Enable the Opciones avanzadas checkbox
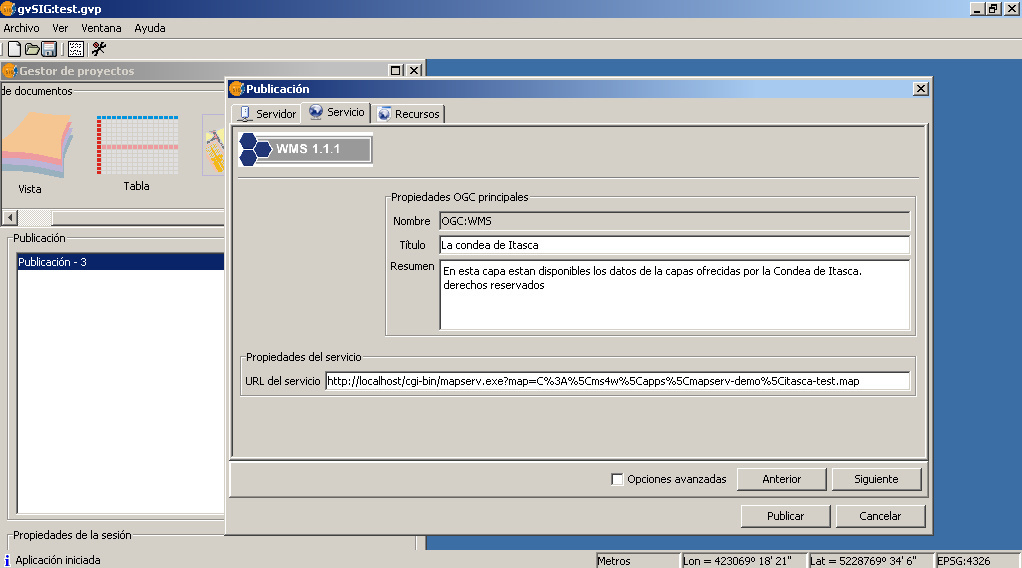This screenshot has height=568, width=1022. coord(617,479)
